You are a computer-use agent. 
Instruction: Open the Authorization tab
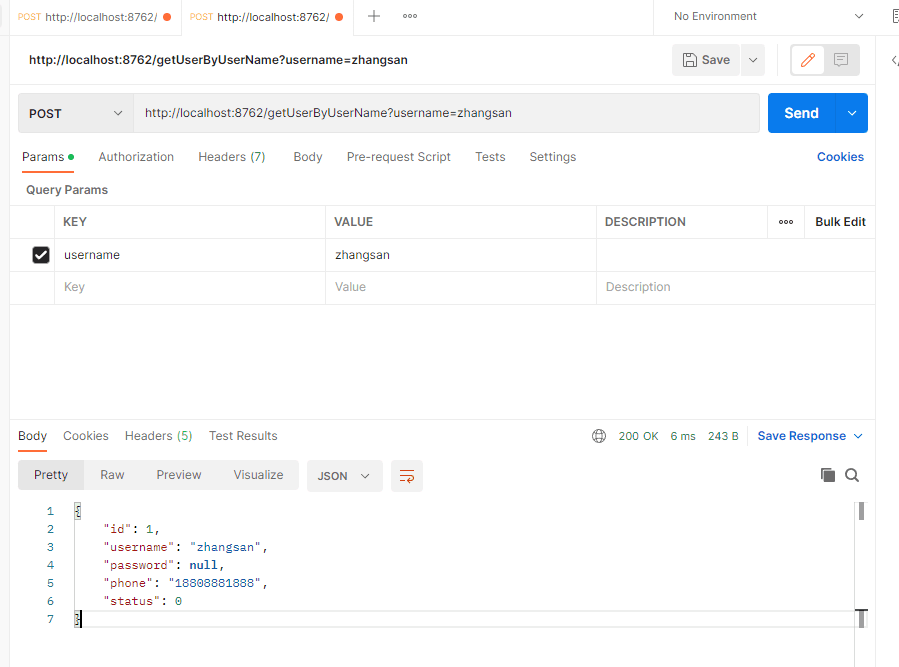136,157
